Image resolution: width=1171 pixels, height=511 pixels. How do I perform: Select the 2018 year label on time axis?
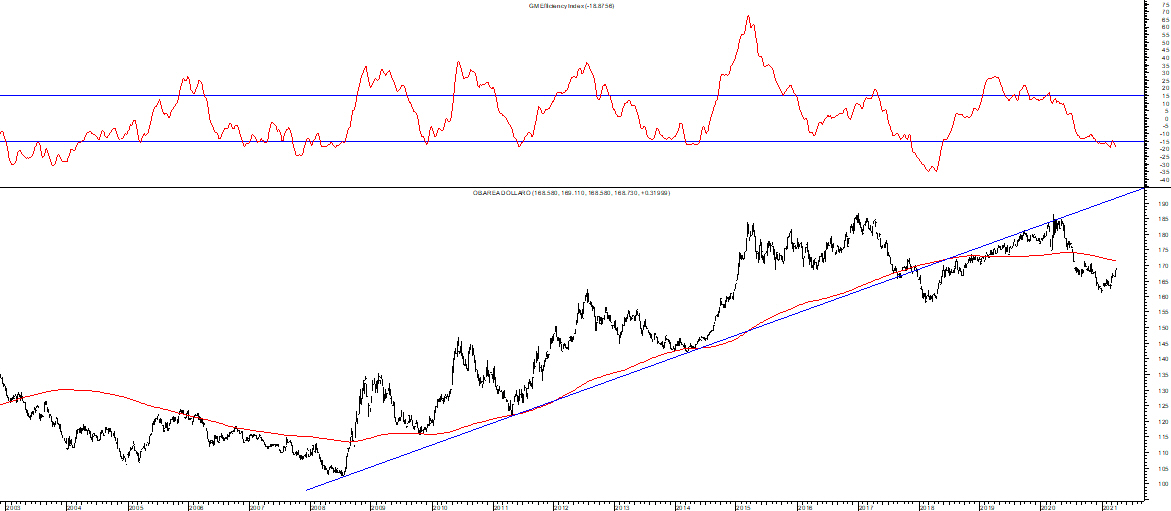tap(927, 507)
